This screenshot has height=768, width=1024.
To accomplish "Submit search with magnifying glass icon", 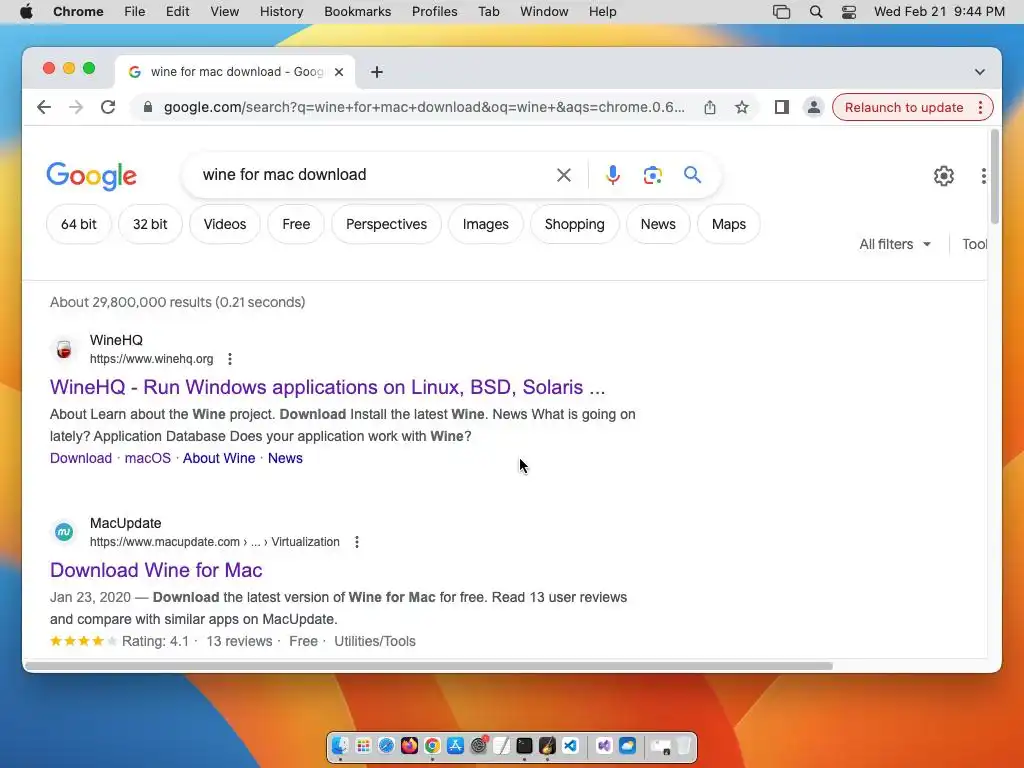I will 692,174.
